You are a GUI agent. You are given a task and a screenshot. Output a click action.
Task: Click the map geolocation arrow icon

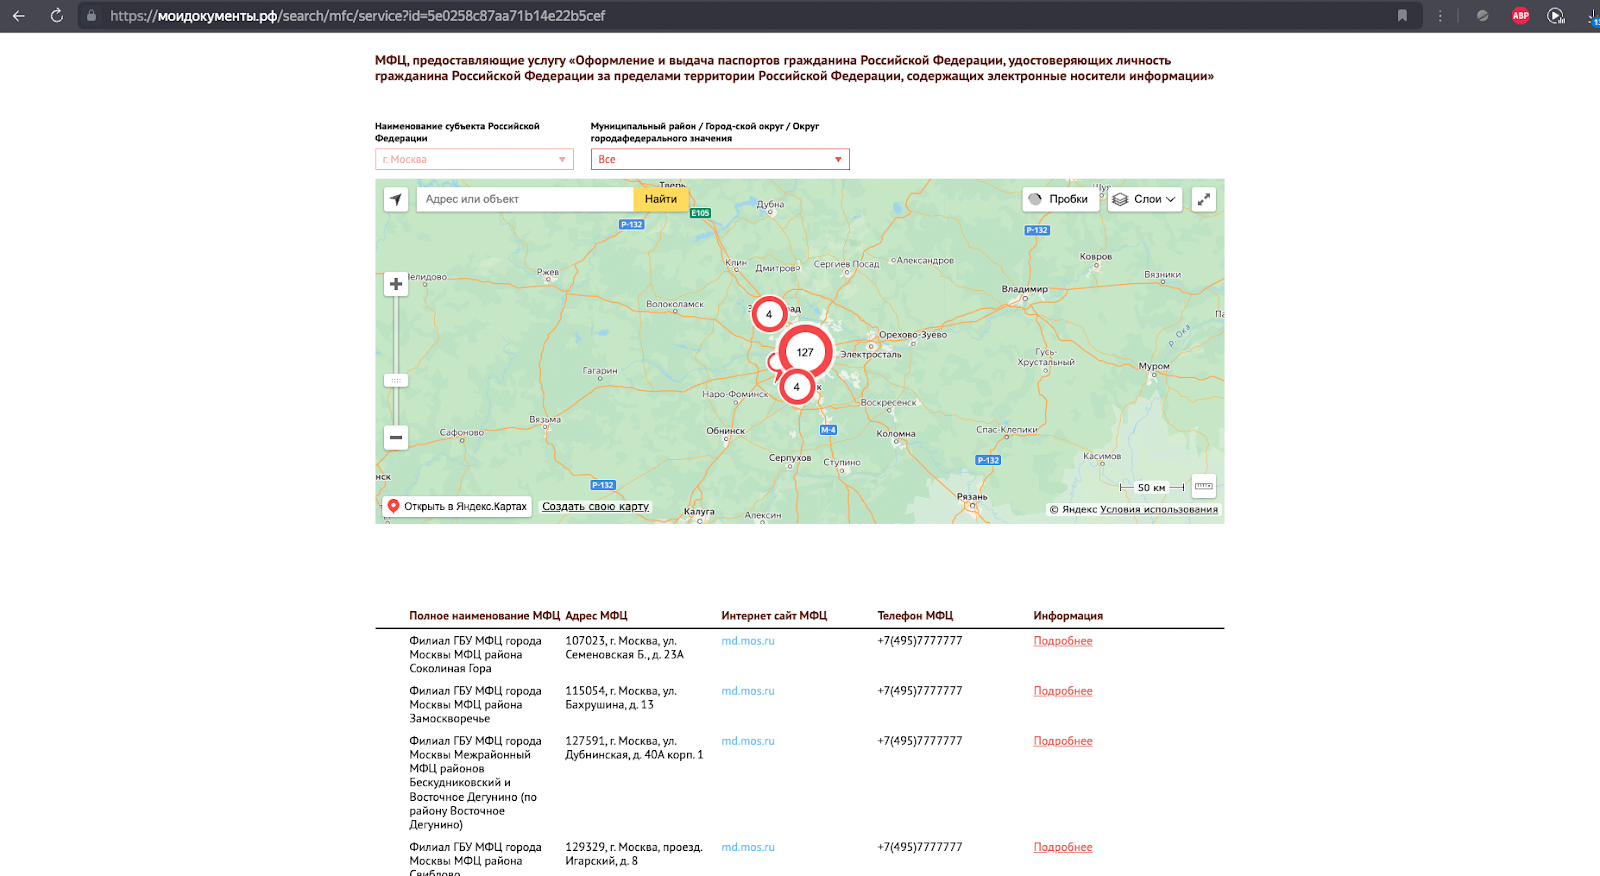(x=396, y=199)
